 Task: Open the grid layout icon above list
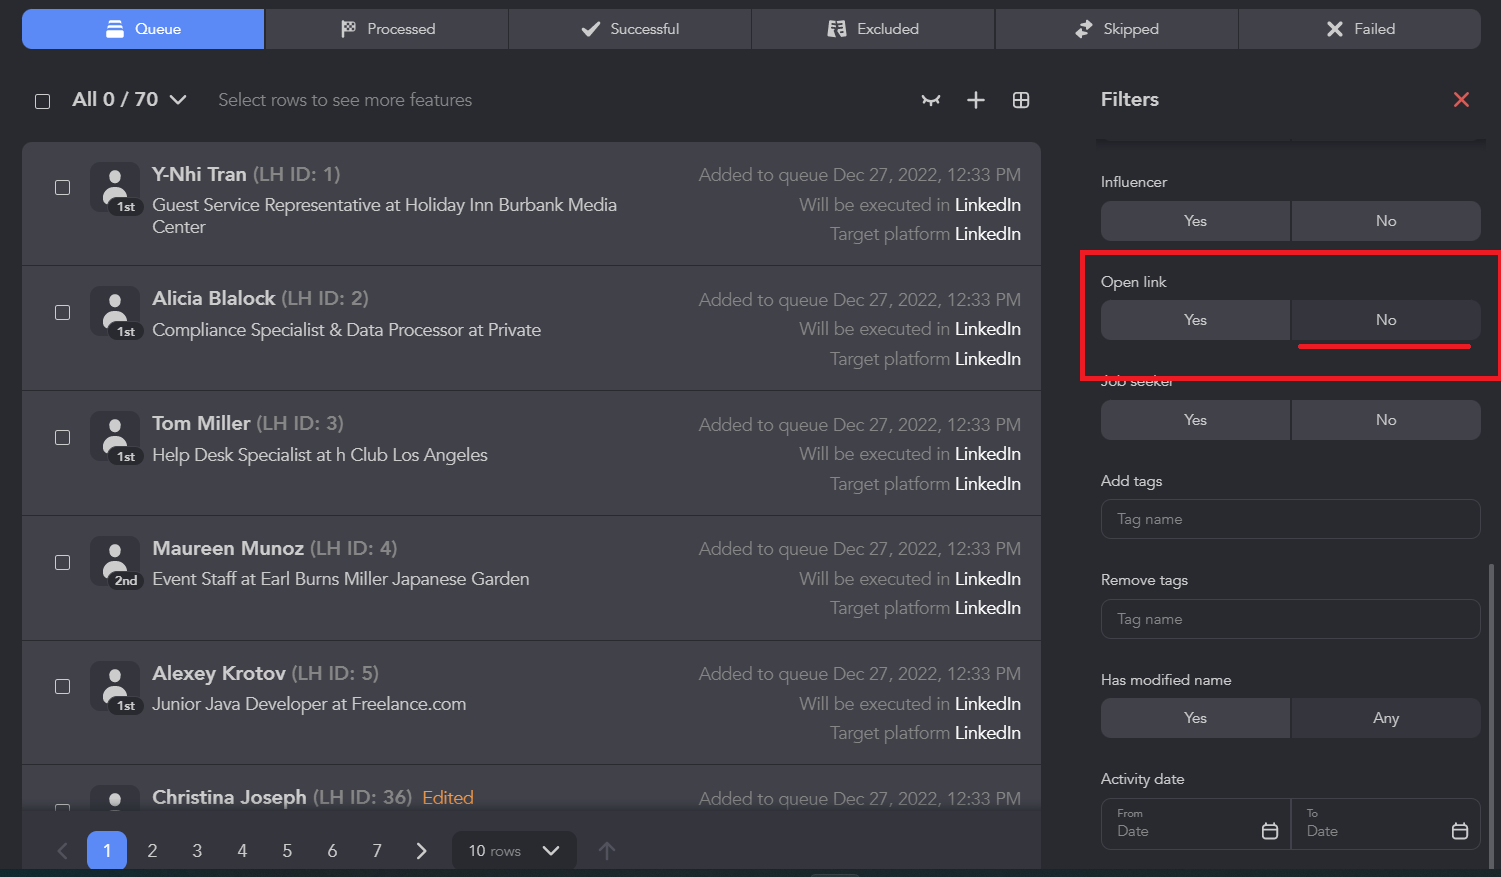point(1021,100)
